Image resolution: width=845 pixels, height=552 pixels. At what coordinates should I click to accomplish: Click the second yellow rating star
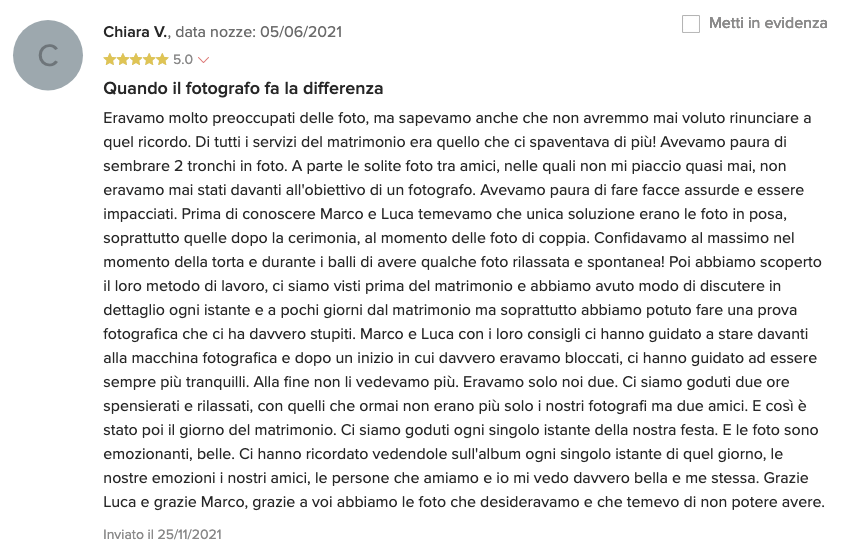(x=123, y=59)
